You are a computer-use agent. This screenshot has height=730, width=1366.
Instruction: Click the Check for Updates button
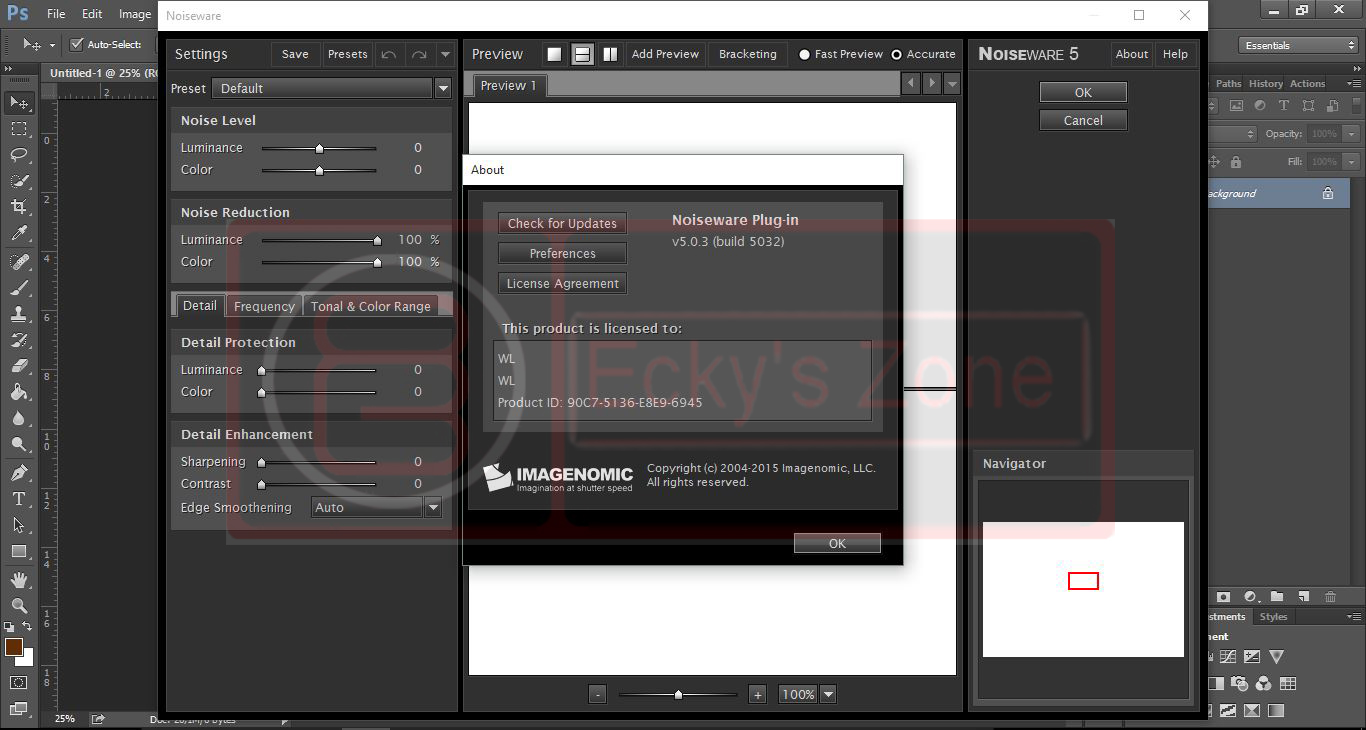(x=562, y=223)
